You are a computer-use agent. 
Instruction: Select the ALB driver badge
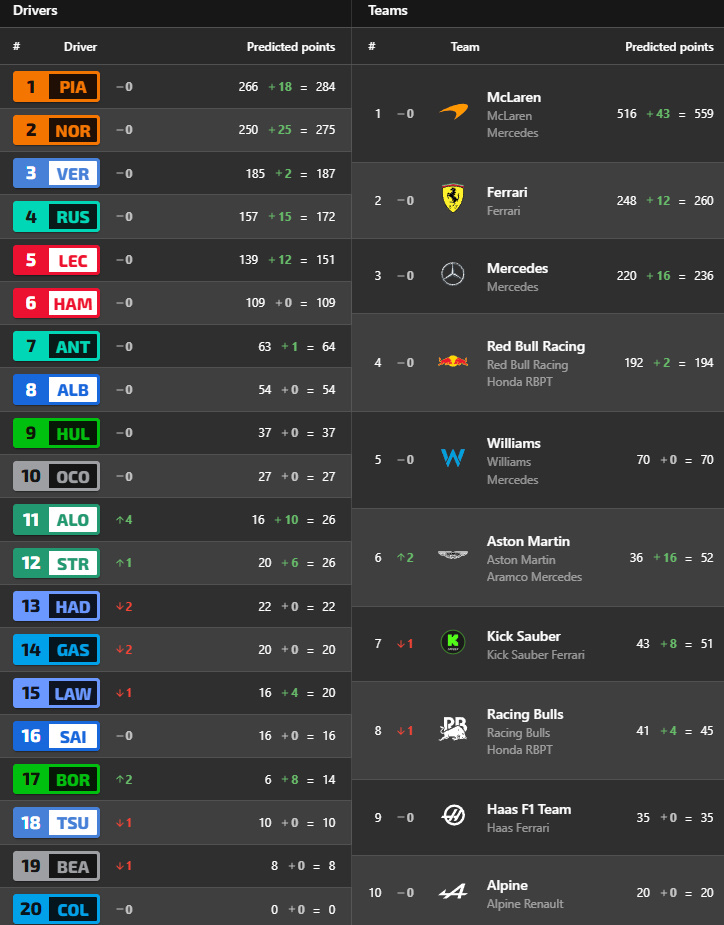coord(57,389)
